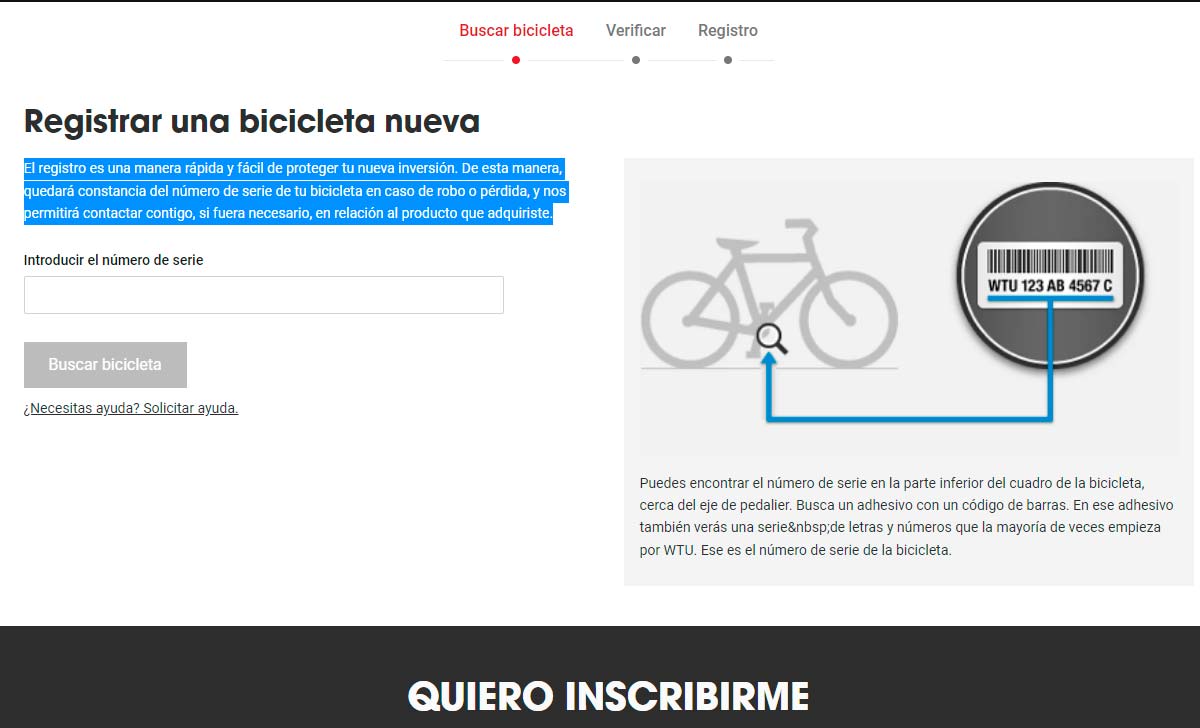The height and width of the screenshot is (728, 1200).
Task: Click the Introducir el número de serie label
Action: (x=114, y=260)
